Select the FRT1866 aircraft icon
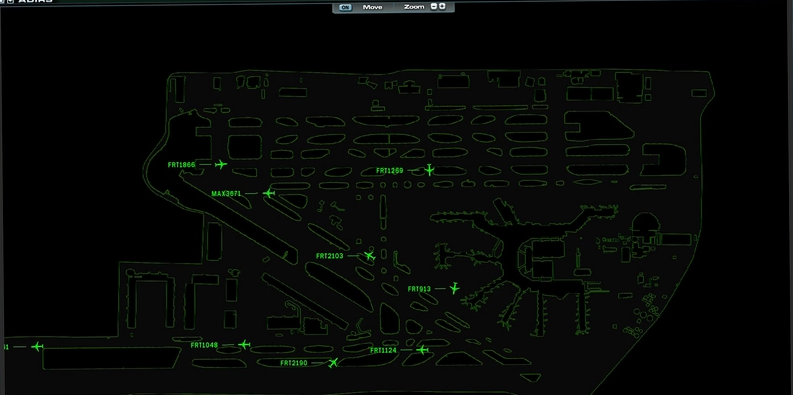 click(x=221, y=164)
